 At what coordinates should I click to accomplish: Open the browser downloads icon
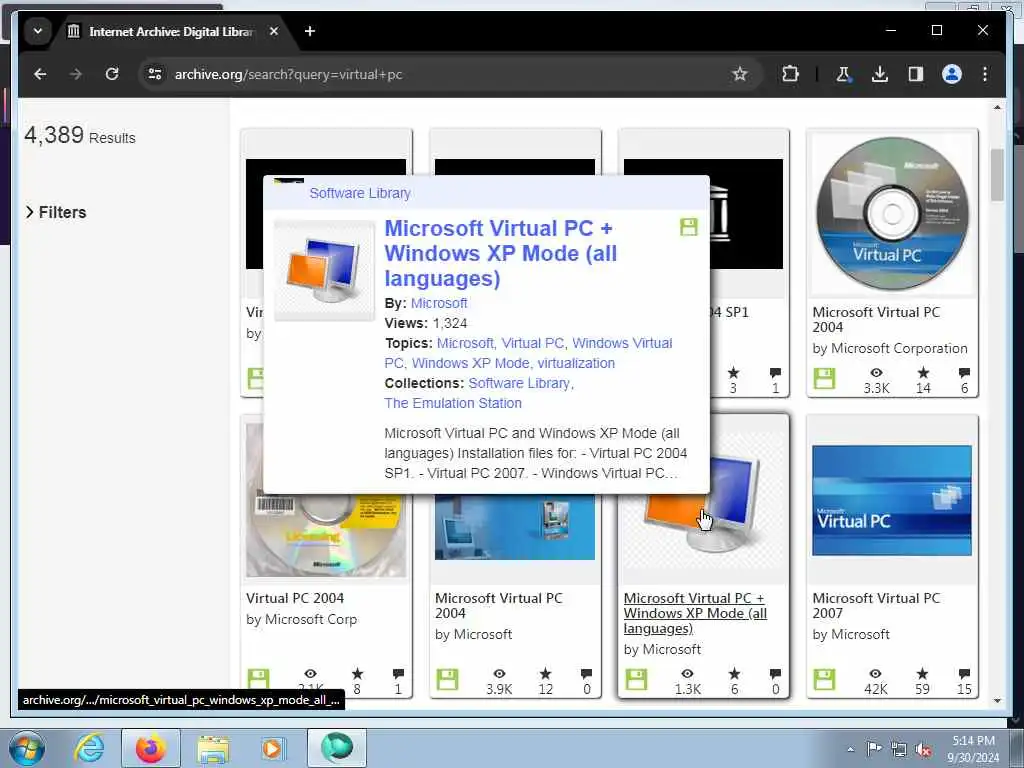coord(880,74)
